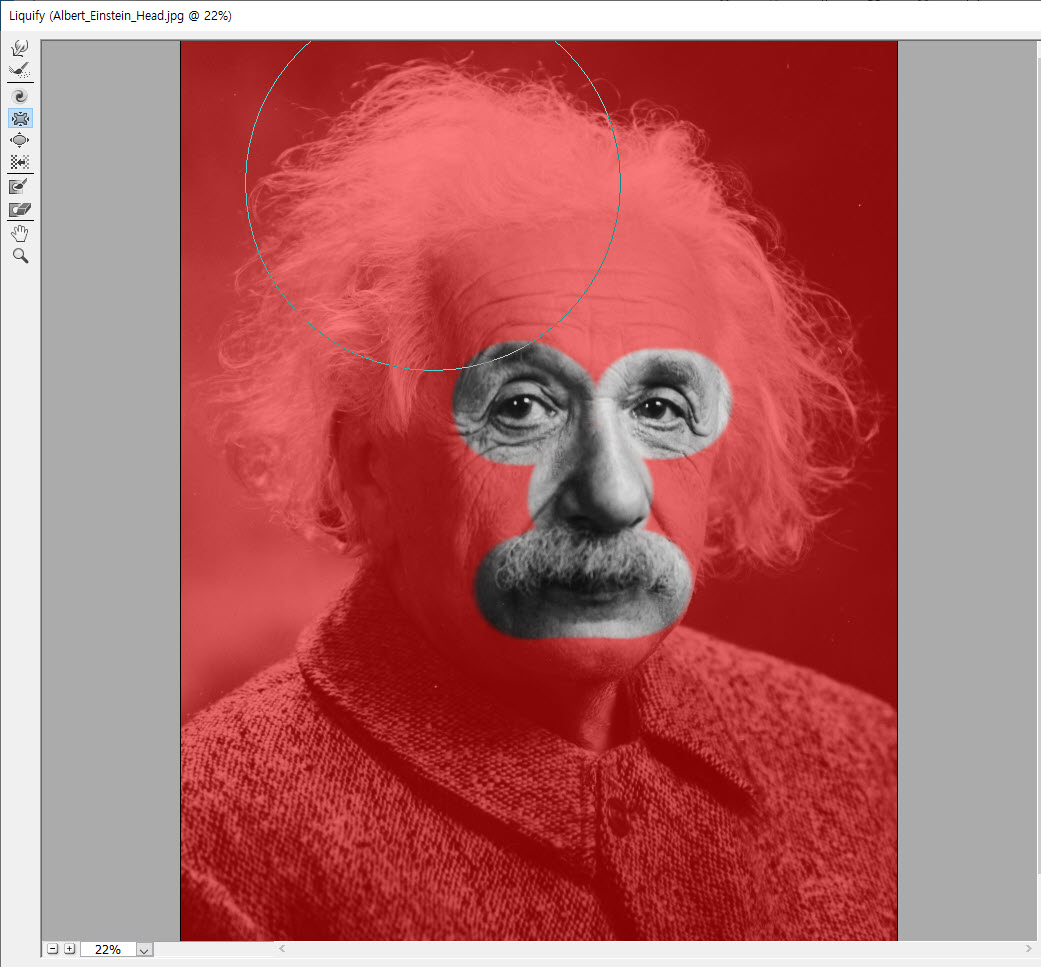Select the Twirl Clockwise tool
The height and width of the screenshot is (967, 1041).
click(20, 96)
